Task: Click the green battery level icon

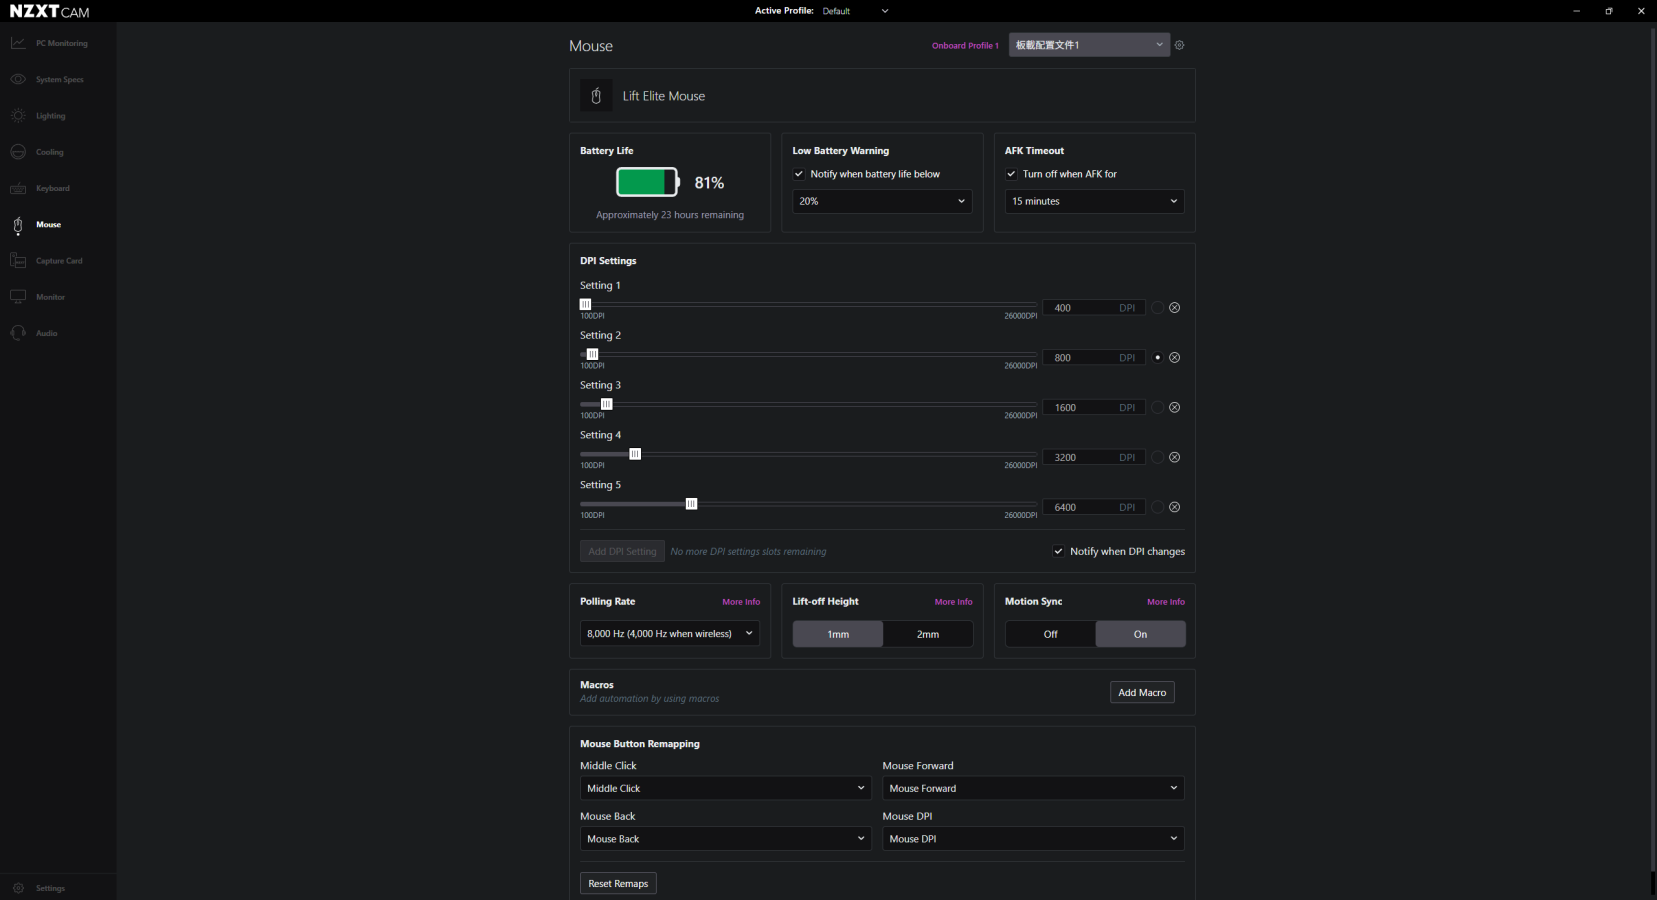Action: [648, 182]
